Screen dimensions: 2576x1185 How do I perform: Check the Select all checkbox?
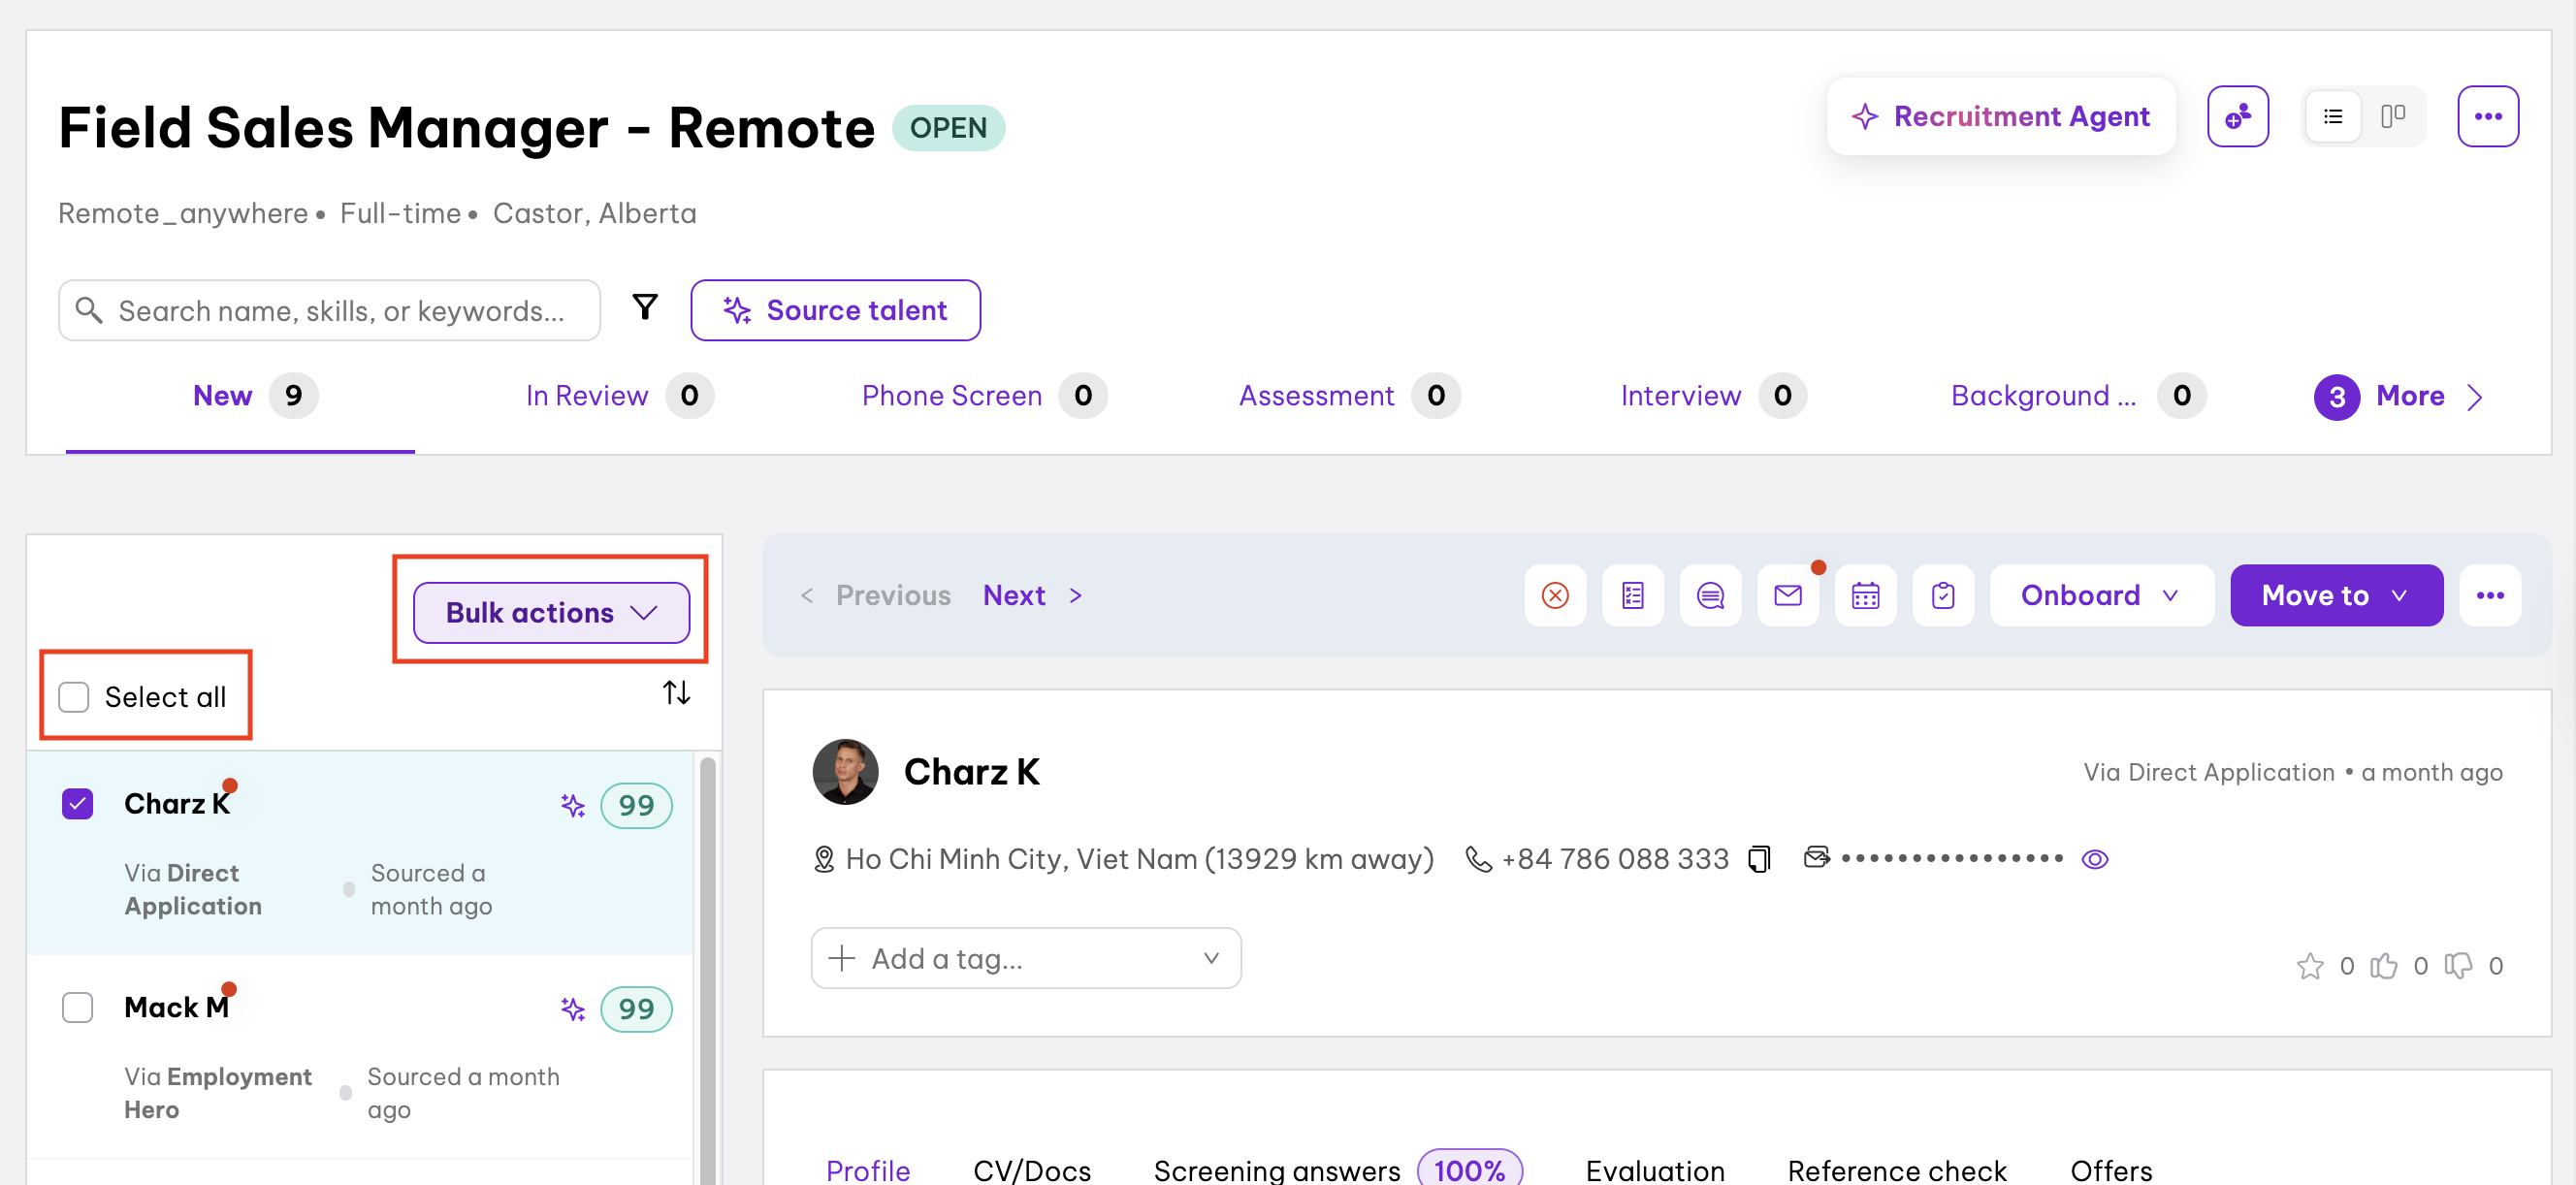point(74,697)
